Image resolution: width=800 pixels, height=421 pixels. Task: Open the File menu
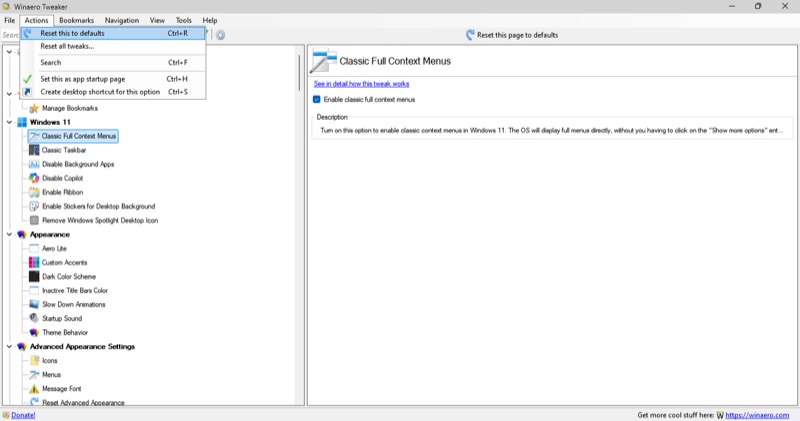click(10, 20)
